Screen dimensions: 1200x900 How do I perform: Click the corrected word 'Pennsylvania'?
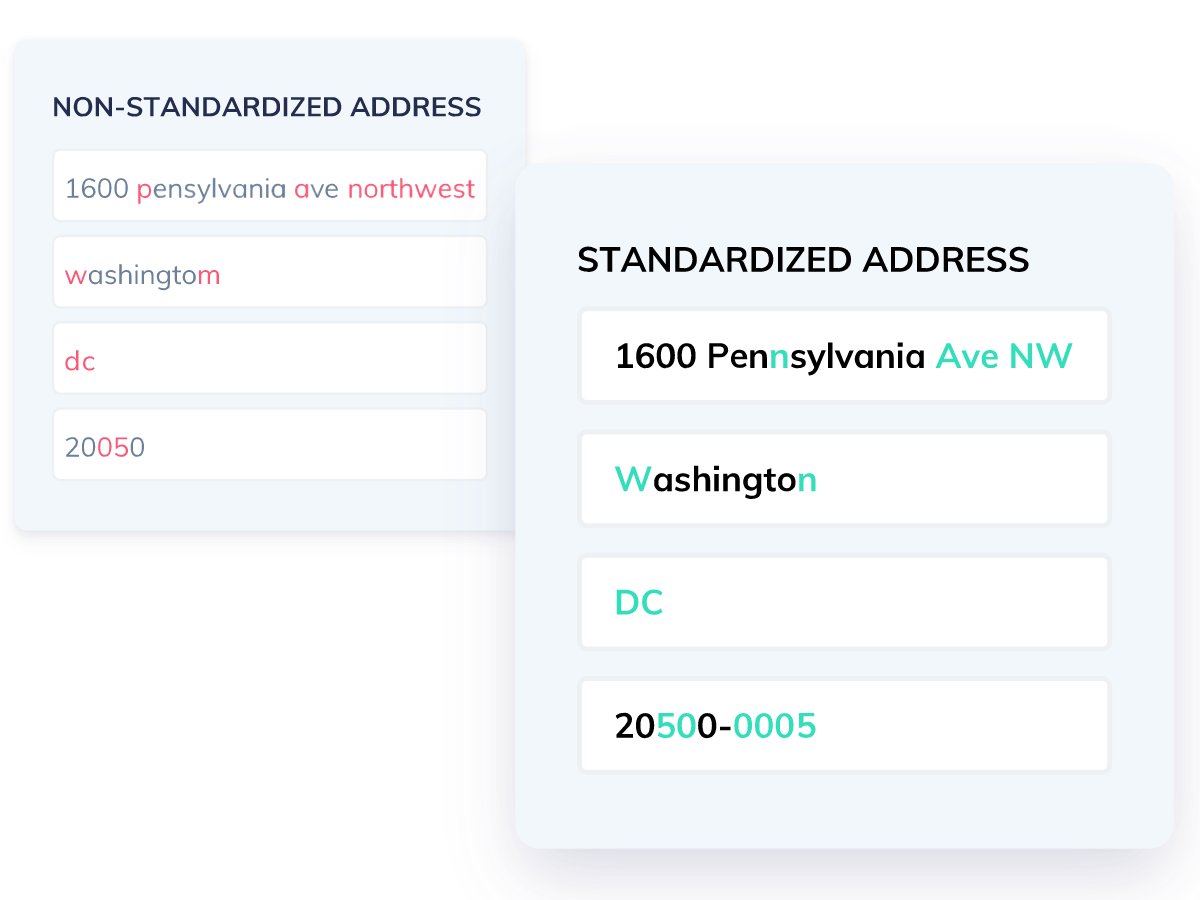click(x=816, y=357)
